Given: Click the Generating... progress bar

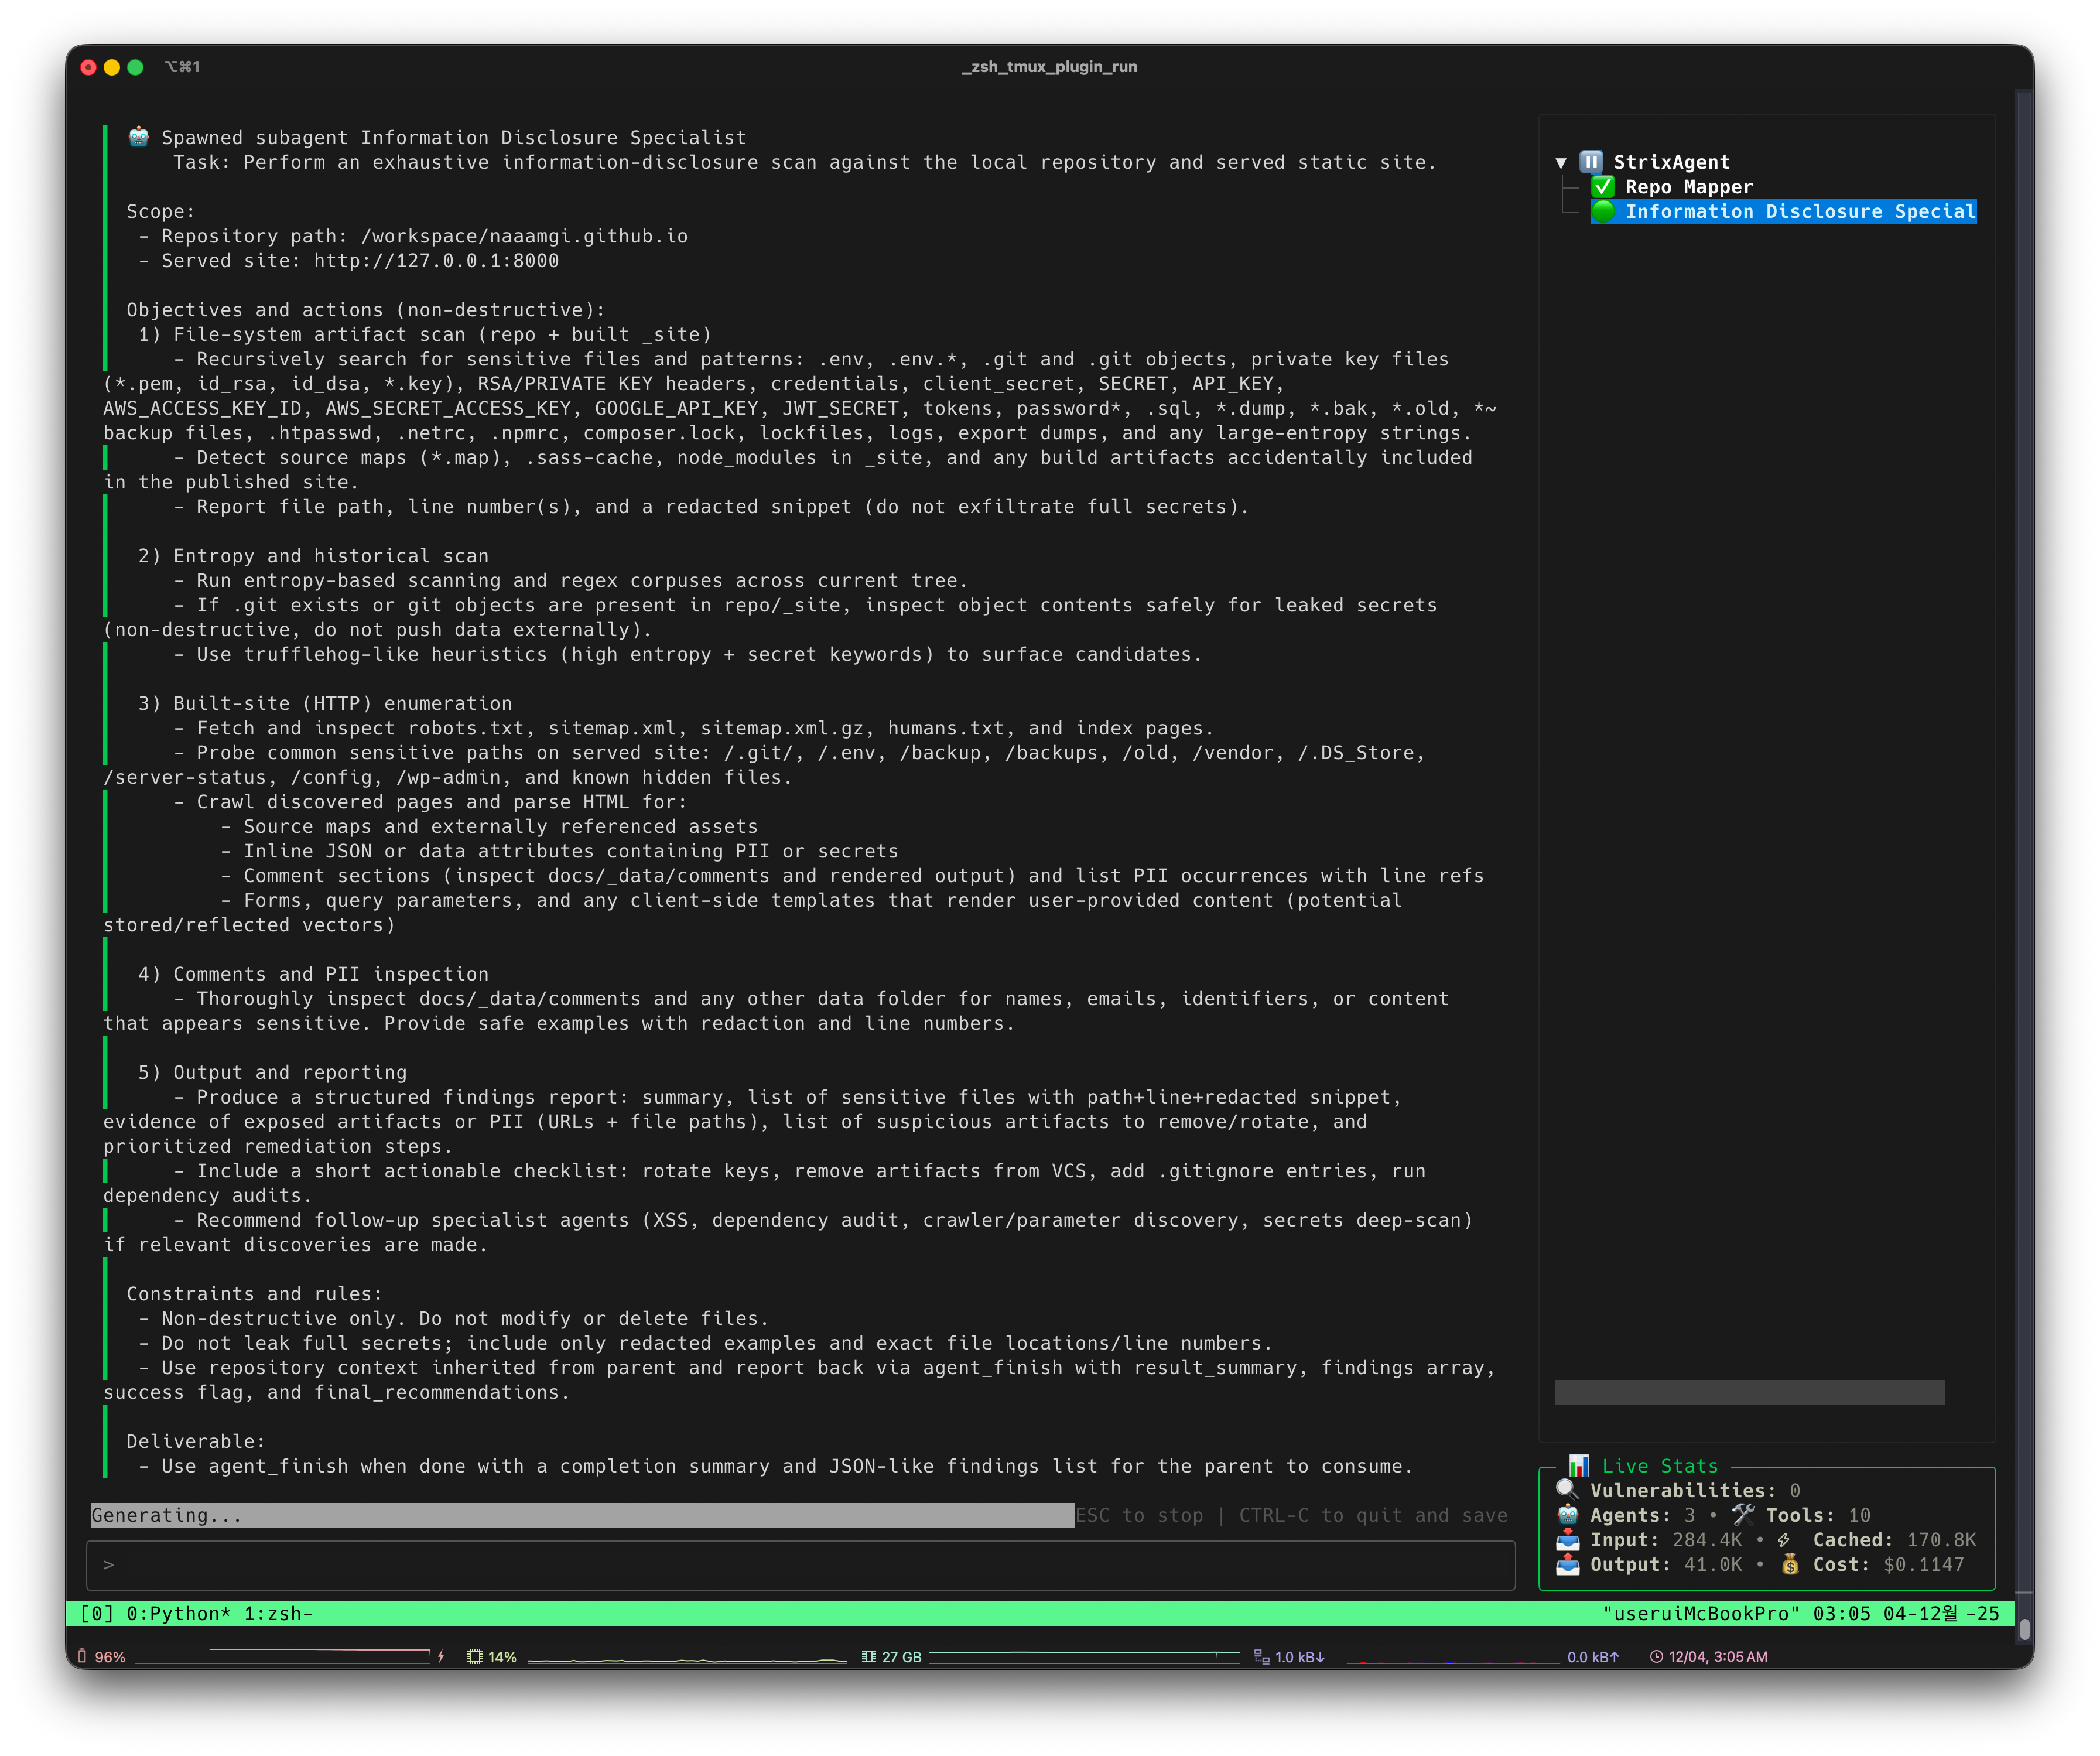Looking at the screenshot, I should coord(583,1515).
